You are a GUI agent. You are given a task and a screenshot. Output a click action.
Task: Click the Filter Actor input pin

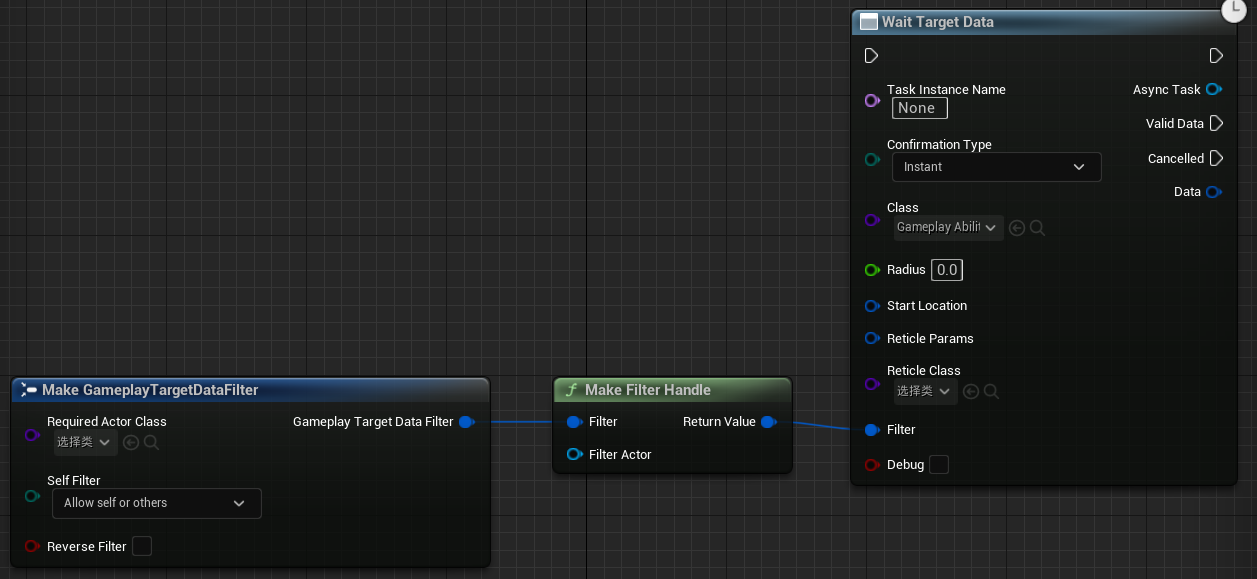(574, 454)
